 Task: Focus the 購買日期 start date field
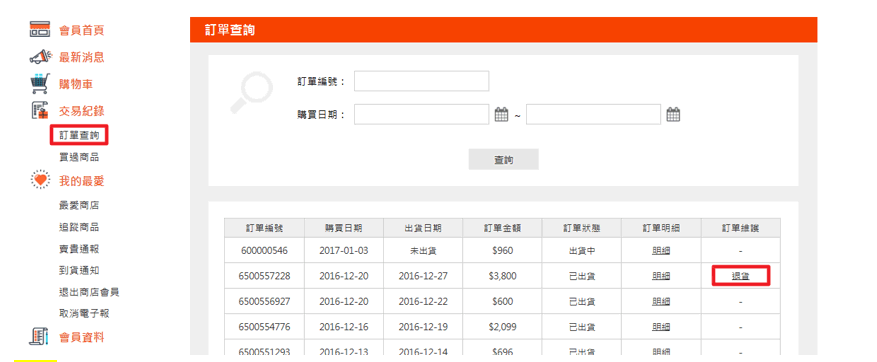[x=421, y=114]
